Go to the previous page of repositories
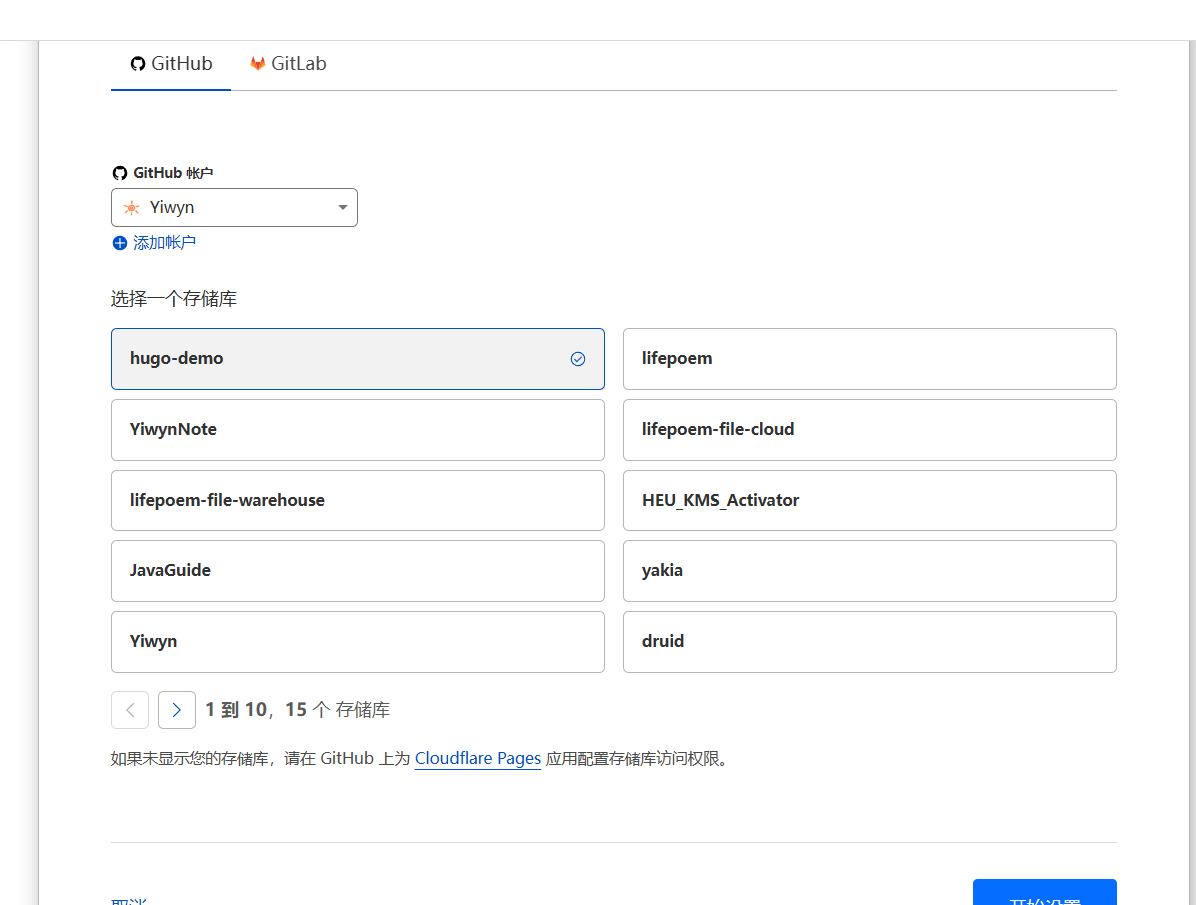This screenshot has height=905, width=1196. point(130,710)
